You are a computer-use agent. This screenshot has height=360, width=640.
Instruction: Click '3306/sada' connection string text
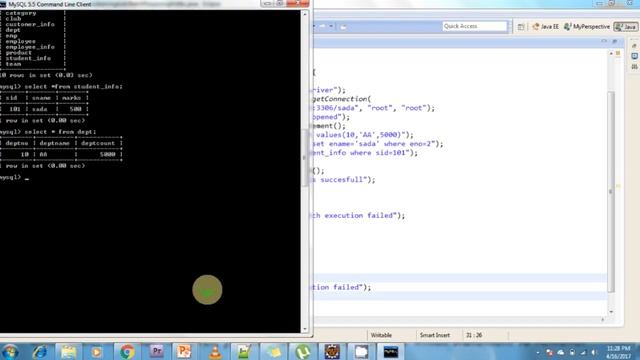[336, 108]
